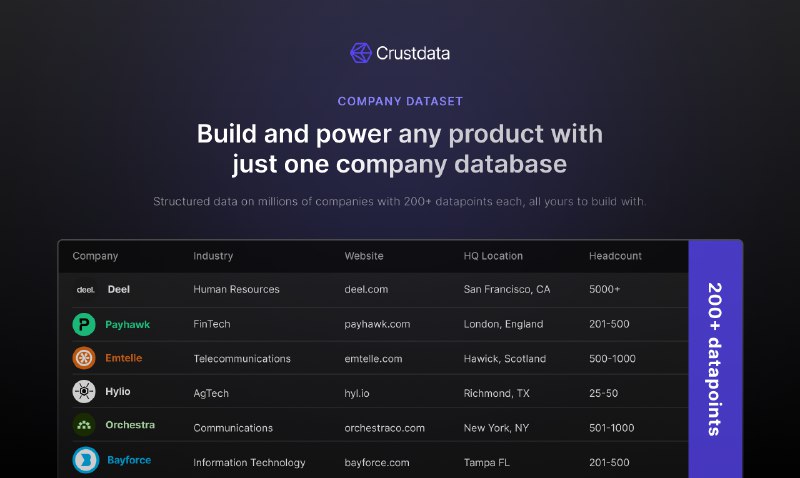The width and height of the screenshot is (800, 478).
Task: Click the green Payhawk logo icon
Action: [x=85, y=324]
